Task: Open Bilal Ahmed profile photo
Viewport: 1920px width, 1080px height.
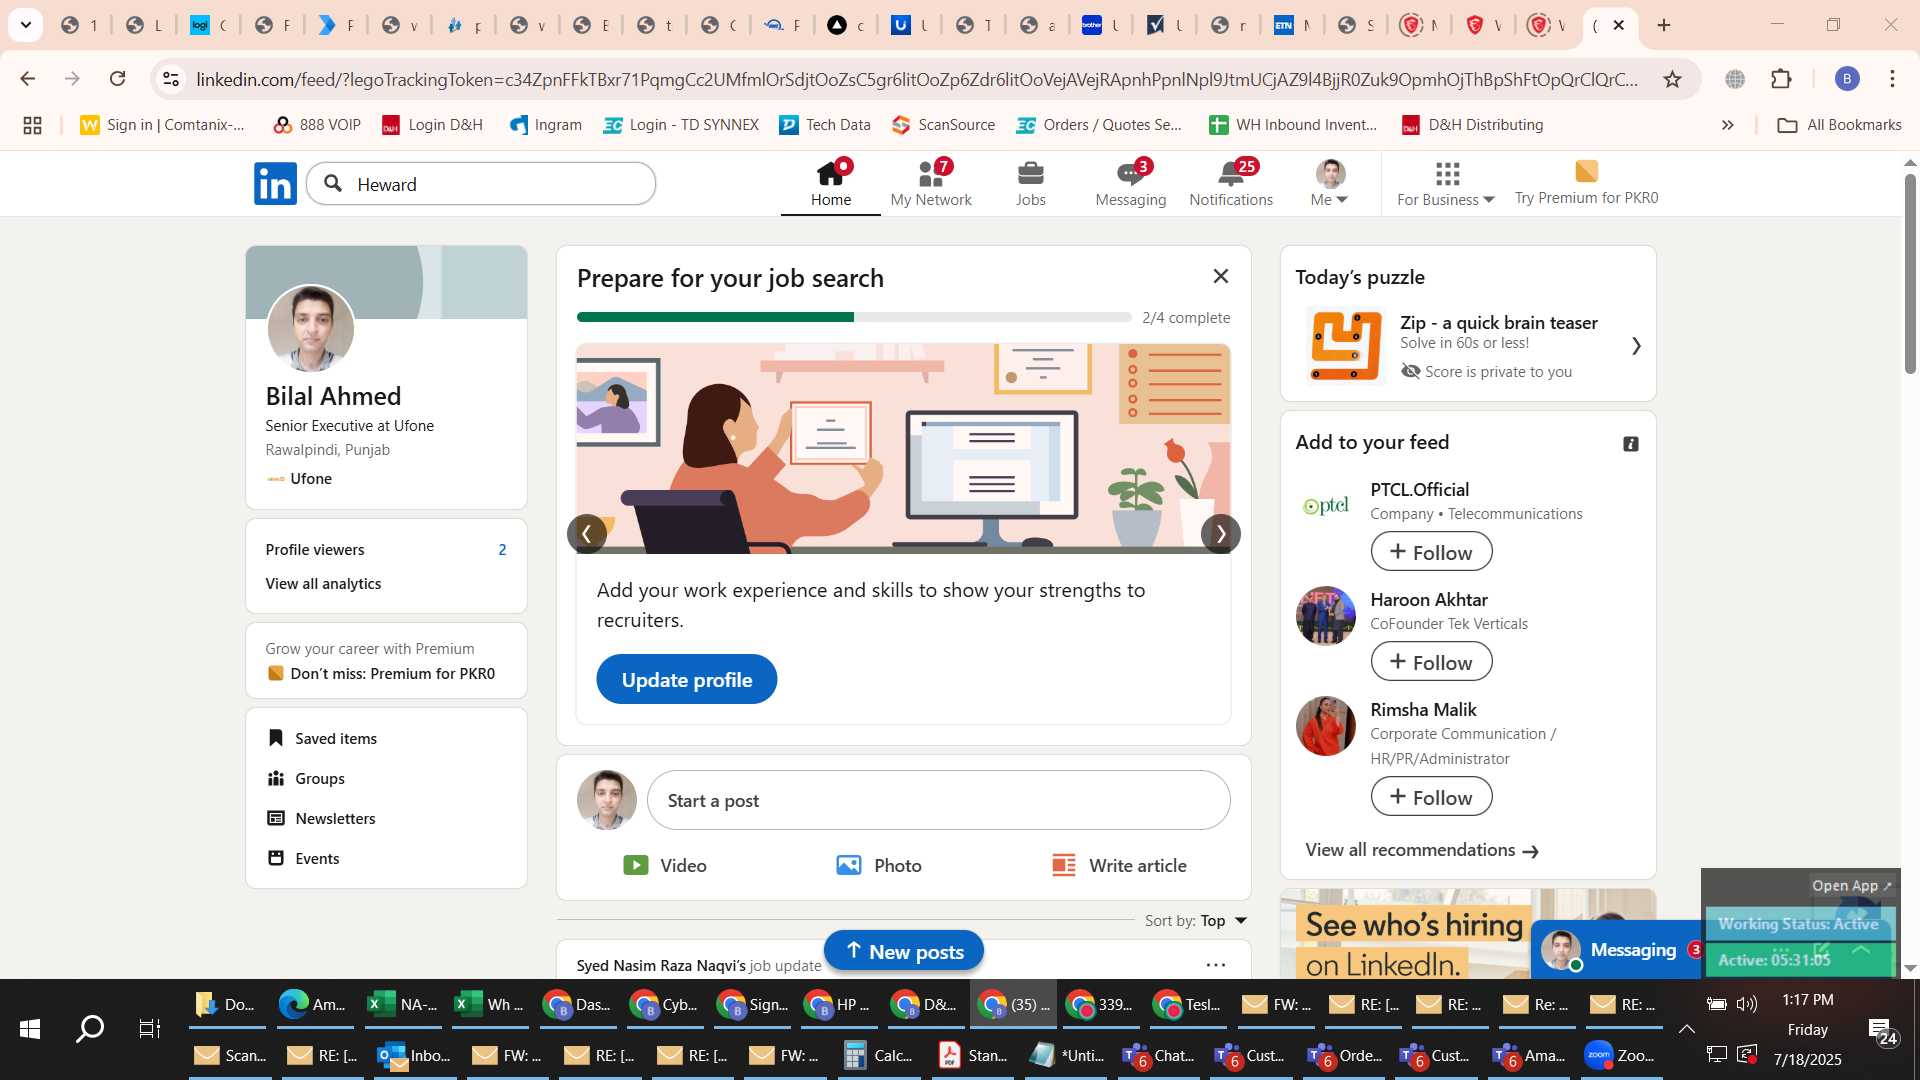Action: point(310,329)
